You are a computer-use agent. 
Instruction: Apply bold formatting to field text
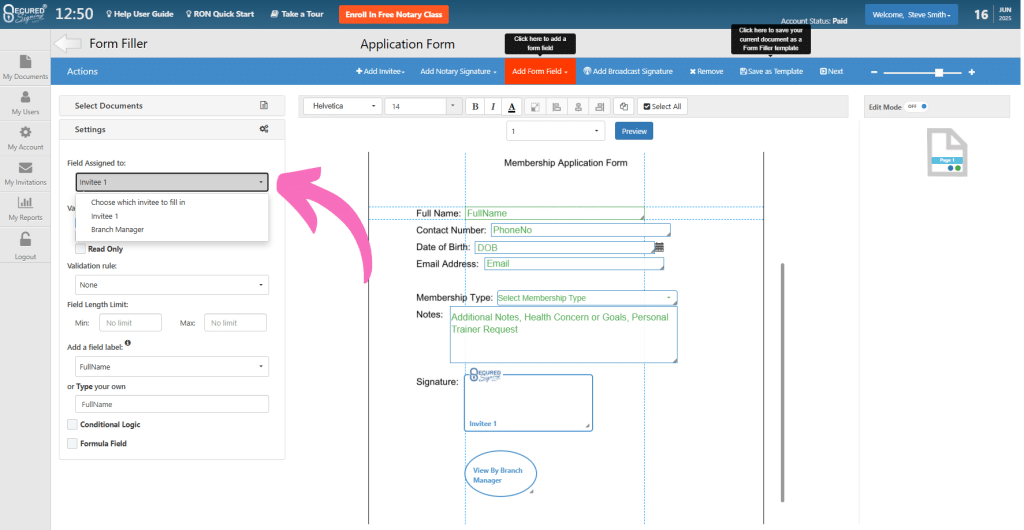[476, 107]
